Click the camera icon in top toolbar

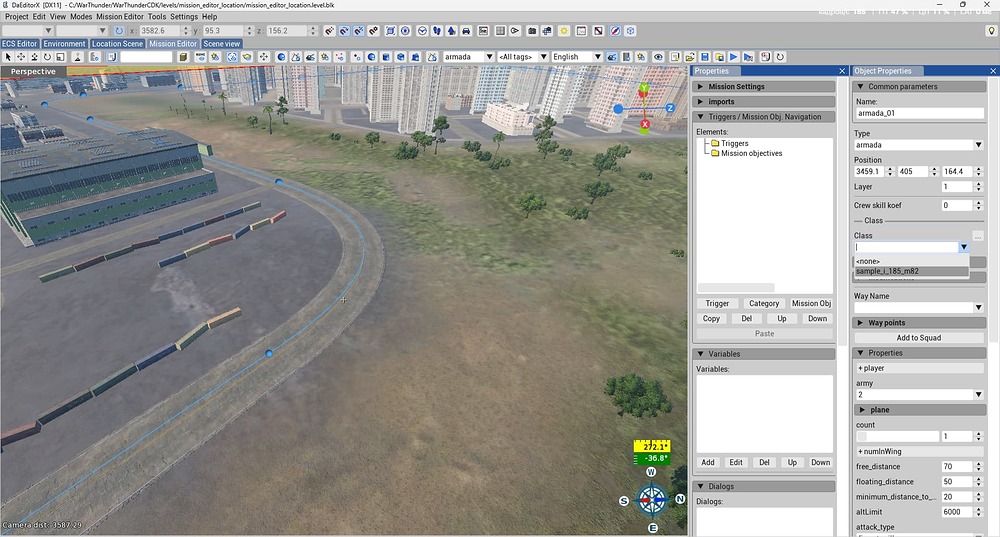532,31
